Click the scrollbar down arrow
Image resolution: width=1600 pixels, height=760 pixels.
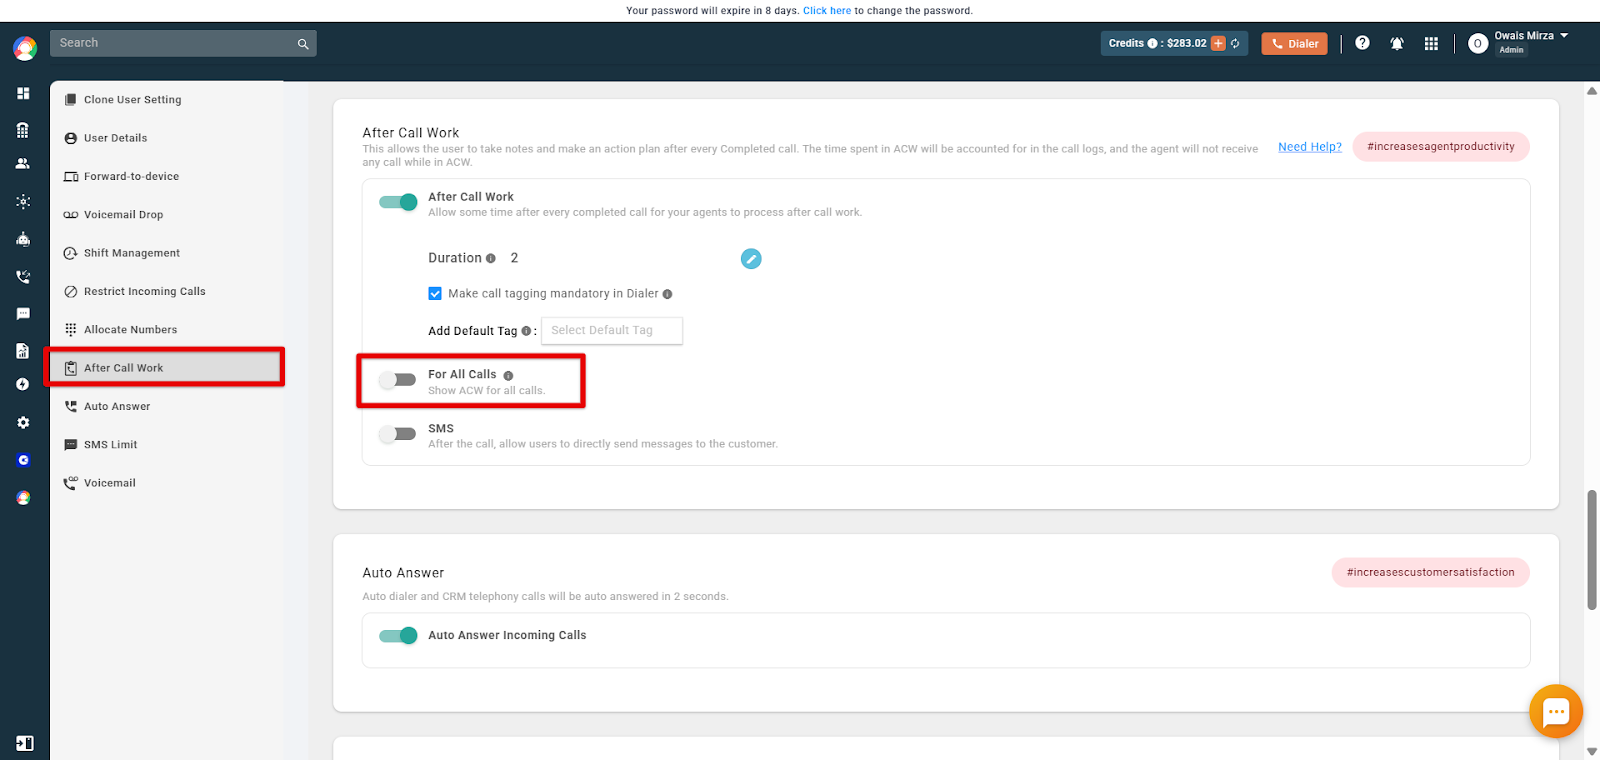tap(1592, 752)
